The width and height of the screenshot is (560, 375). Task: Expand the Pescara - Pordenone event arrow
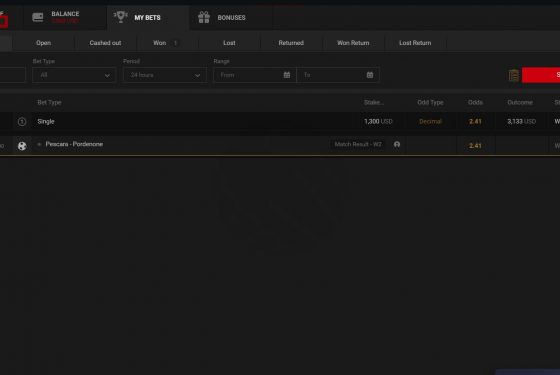tap(39, 144)
